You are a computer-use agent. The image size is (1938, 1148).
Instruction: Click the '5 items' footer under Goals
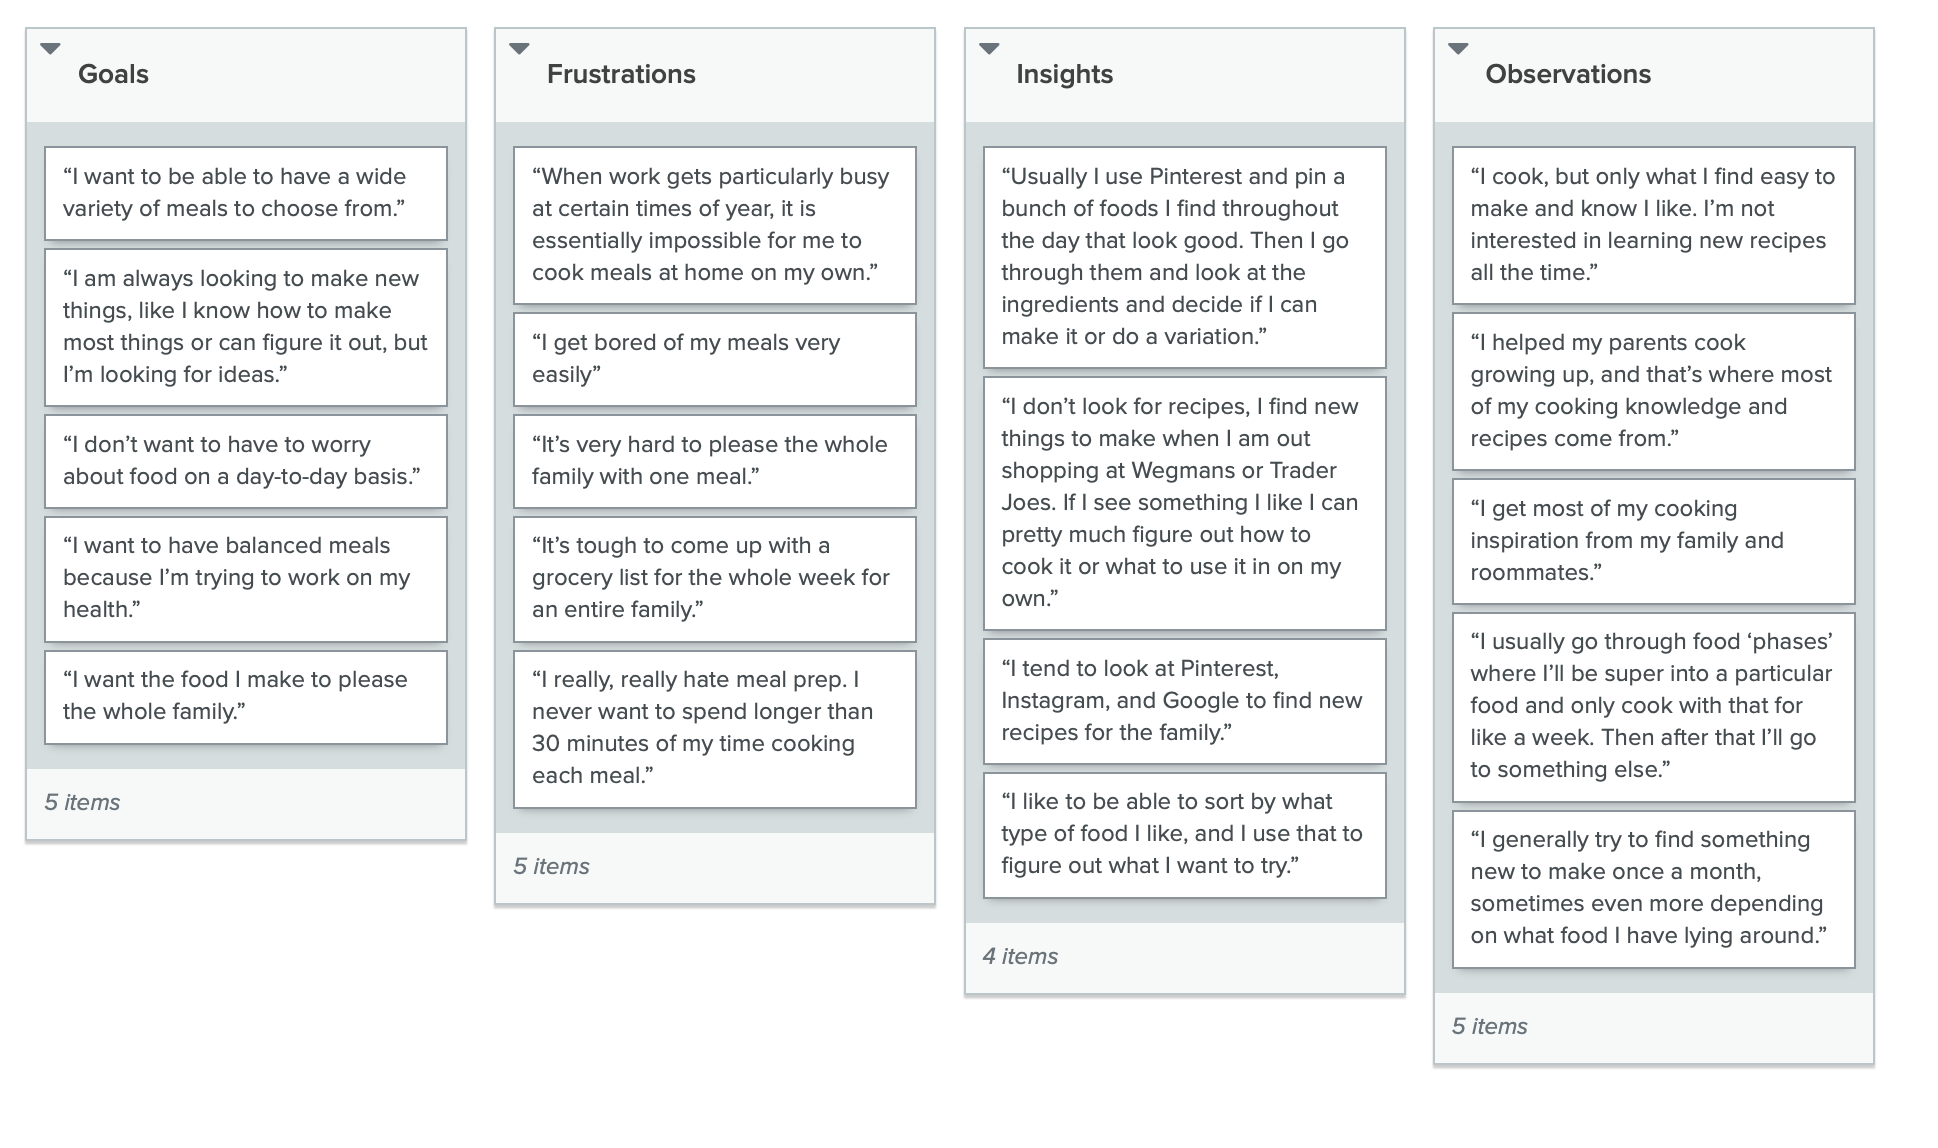(x=82, y=802)
